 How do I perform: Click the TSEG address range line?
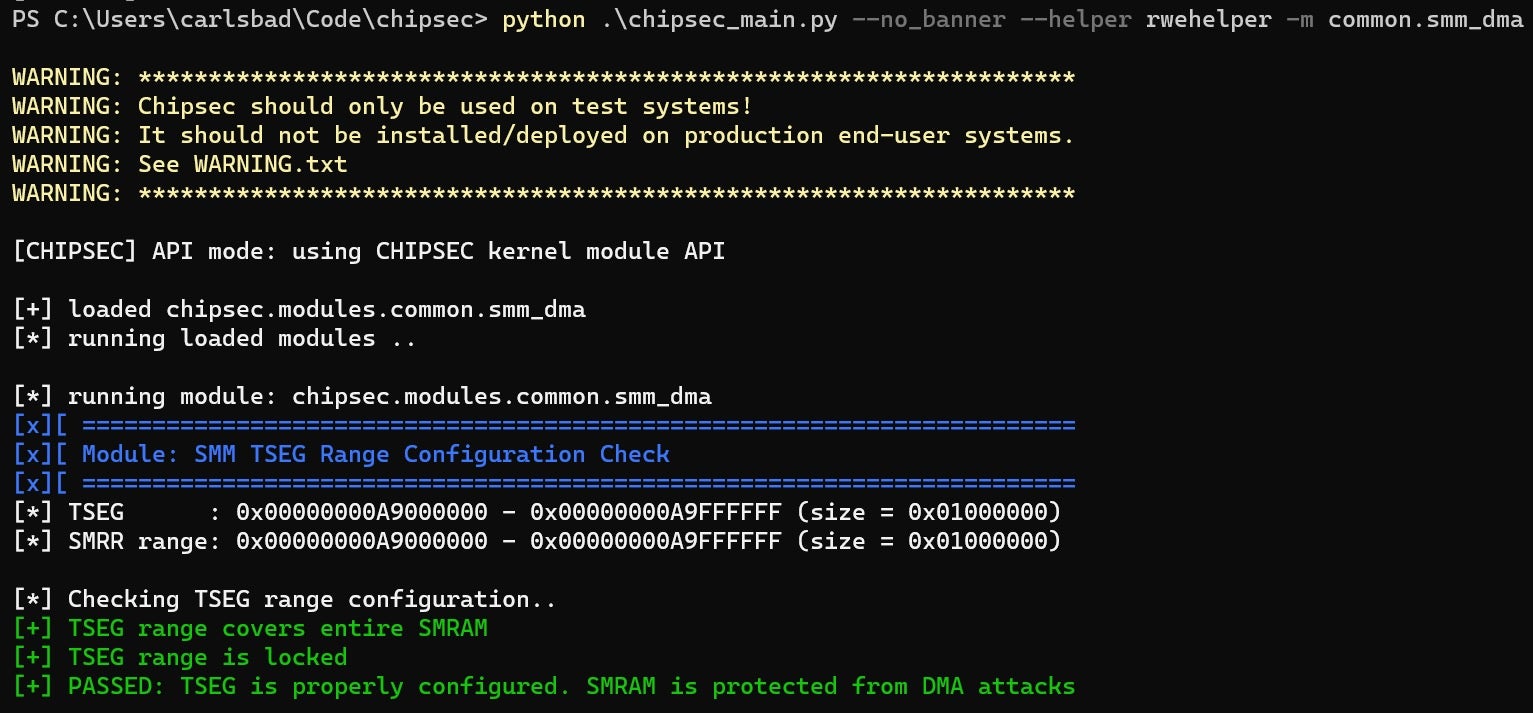tap(536, 512)
